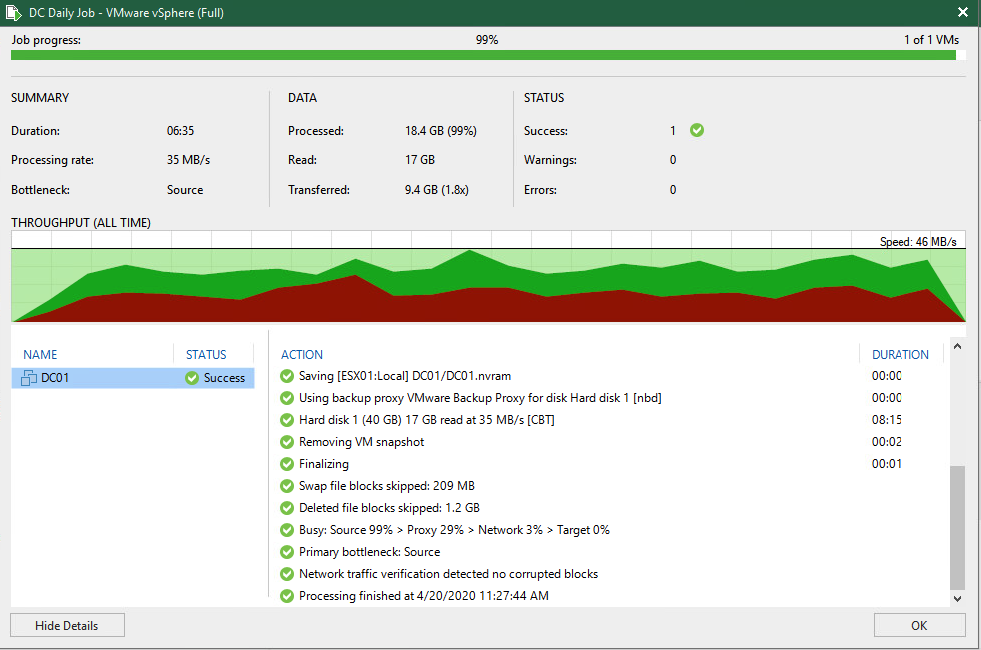
Task: Select 'Network traffic verification detected no corrupted blocks' entry
Action: coord(449,574)
